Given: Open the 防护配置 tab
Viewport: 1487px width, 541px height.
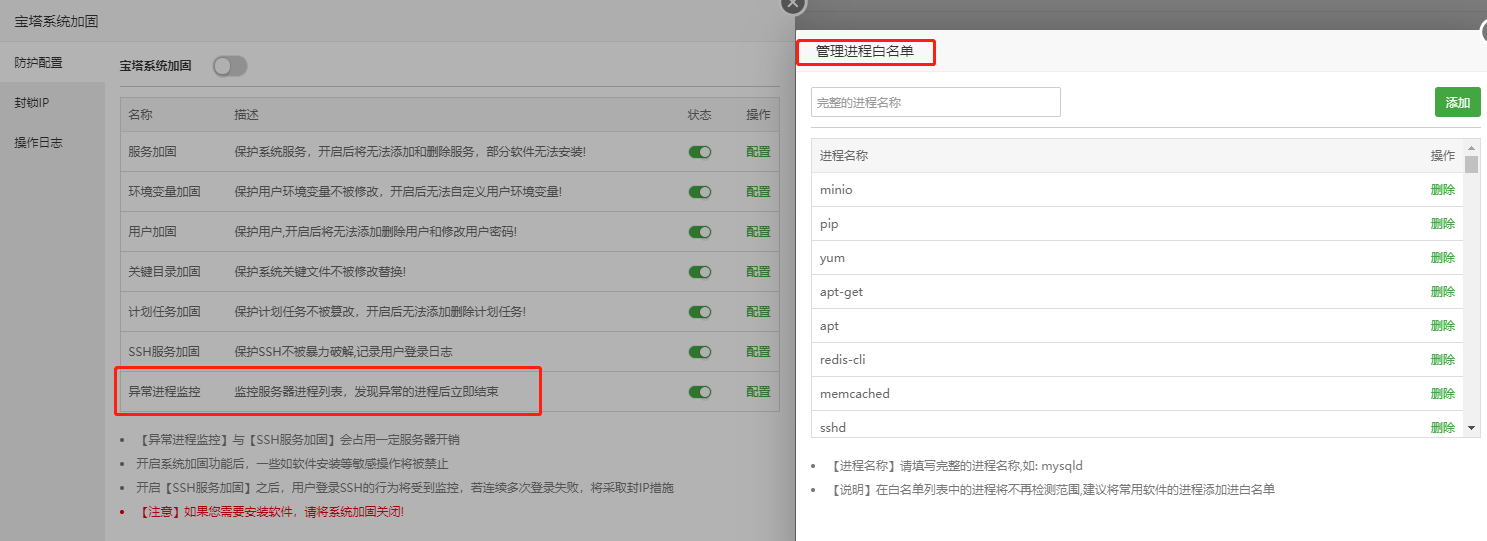Looking at the screenshot, I should 52,62.
